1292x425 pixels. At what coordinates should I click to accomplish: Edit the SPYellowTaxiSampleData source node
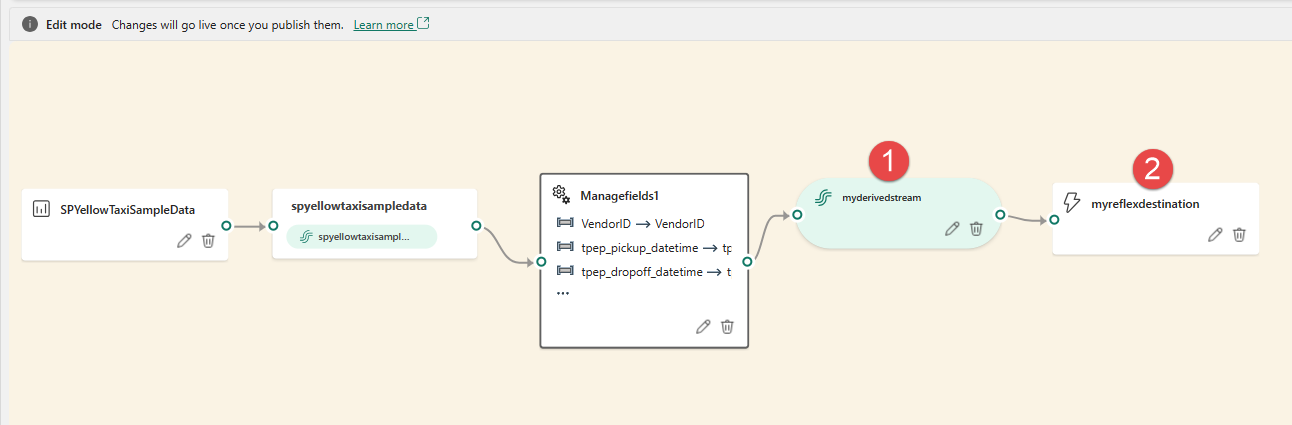(x=184, y=240)
